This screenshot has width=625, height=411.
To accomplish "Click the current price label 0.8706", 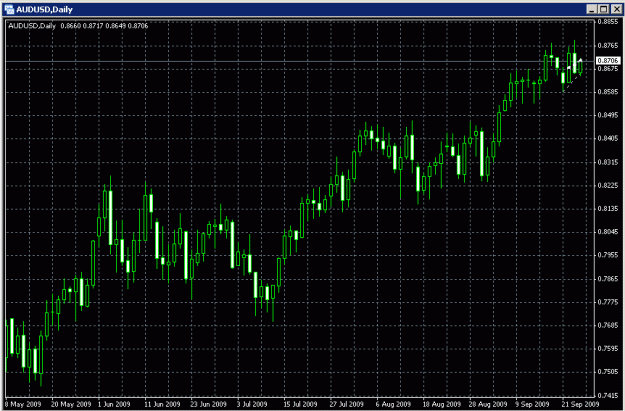I will (608, 61).
